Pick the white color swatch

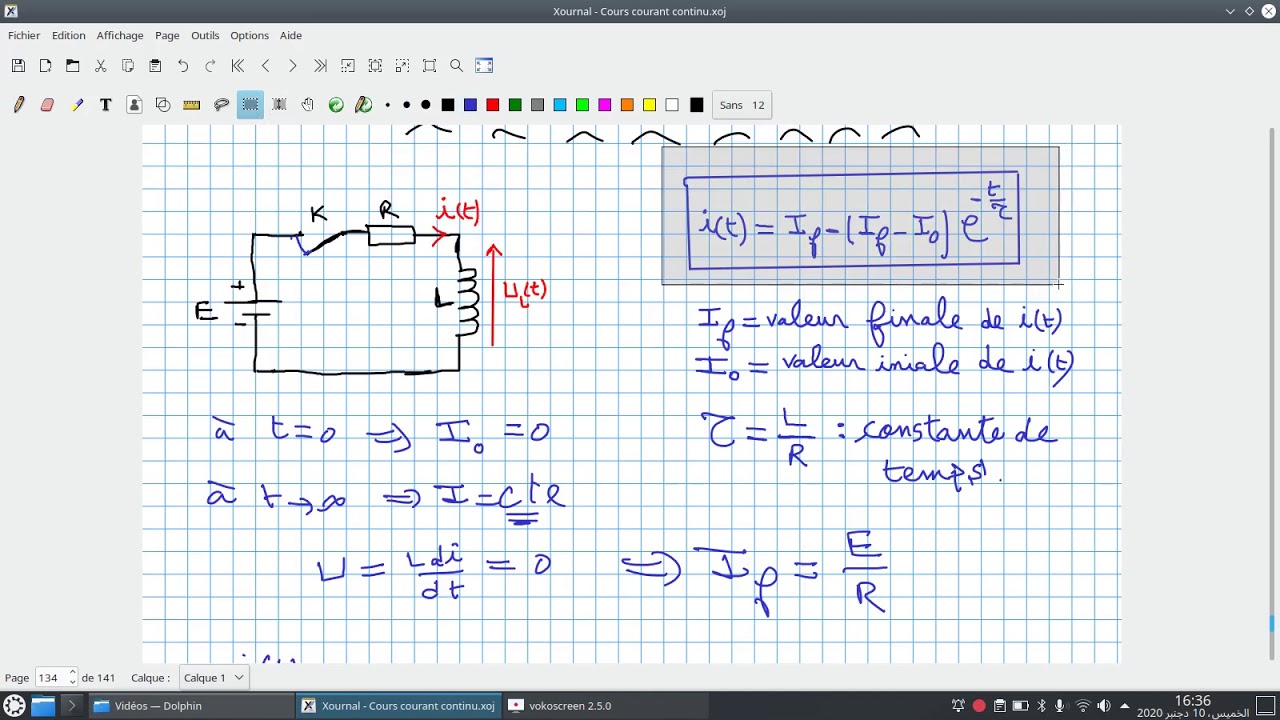click(672, 105)
